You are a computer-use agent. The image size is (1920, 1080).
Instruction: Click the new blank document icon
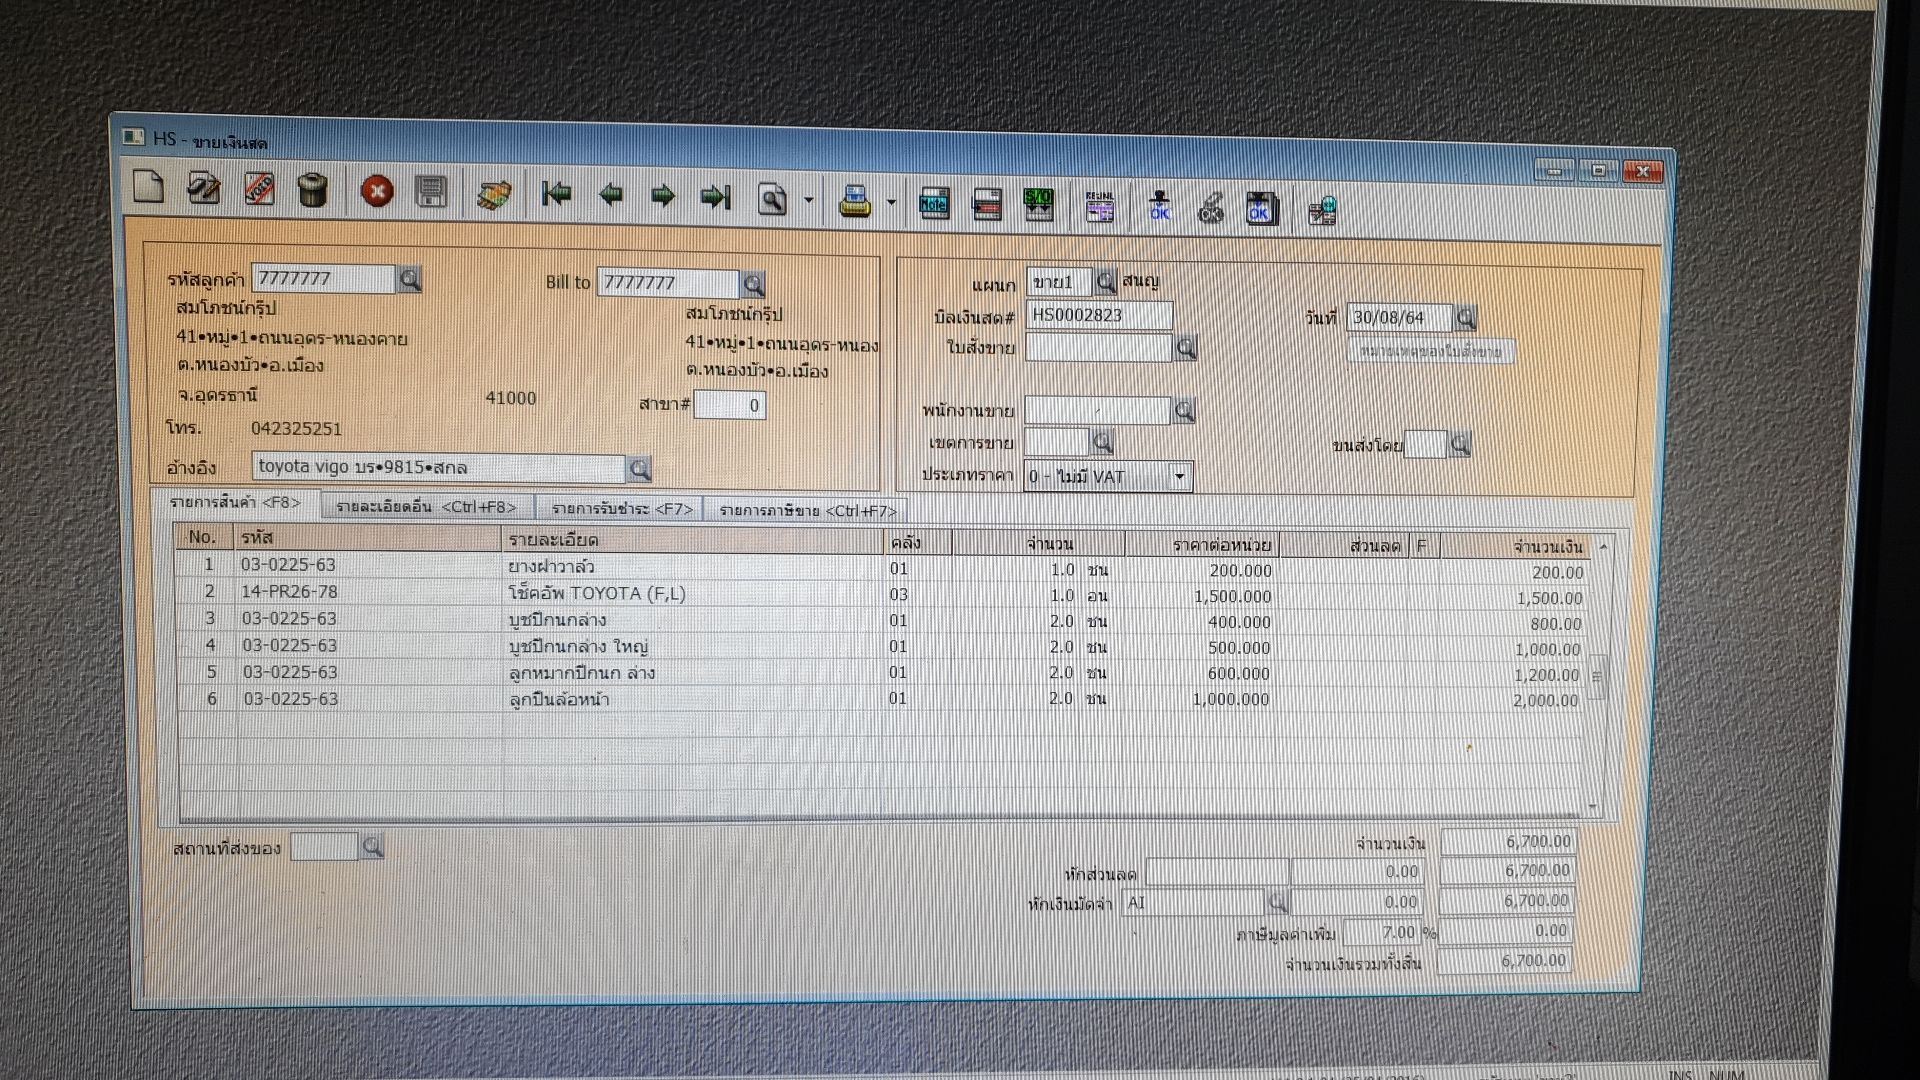[148, 186]
